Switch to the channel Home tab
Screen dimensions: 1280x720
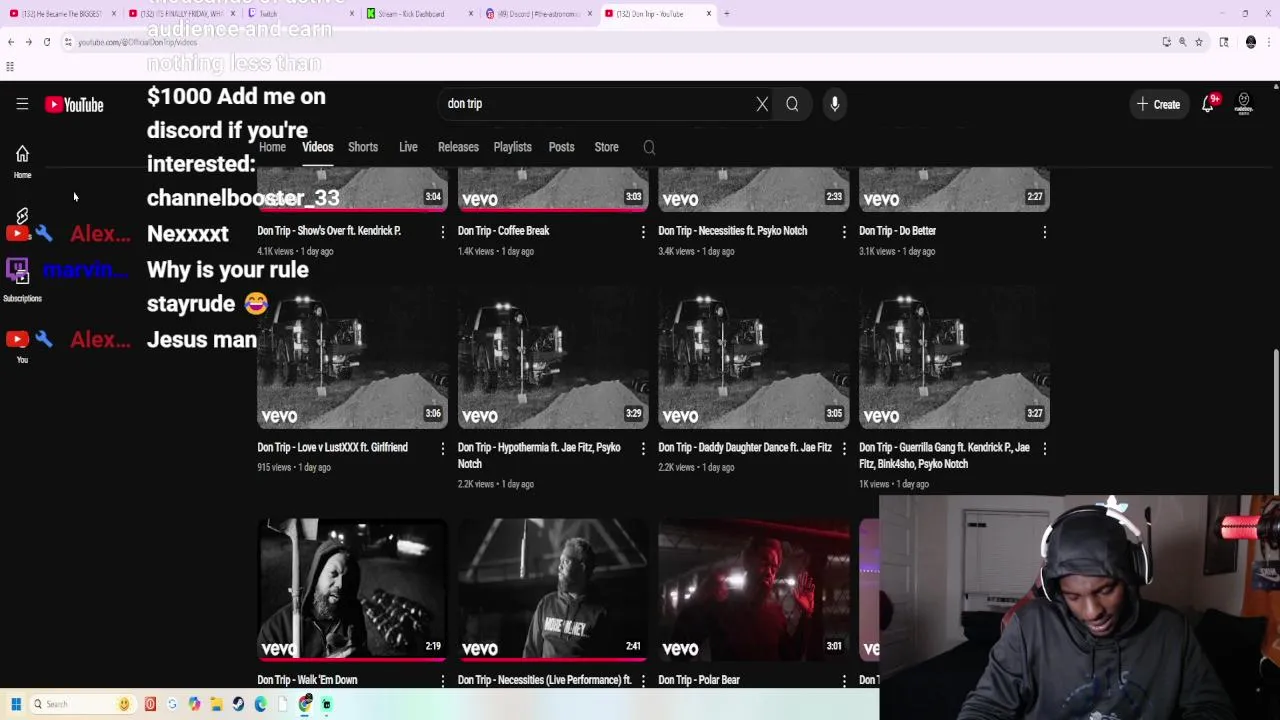click(x=272, y=147)
